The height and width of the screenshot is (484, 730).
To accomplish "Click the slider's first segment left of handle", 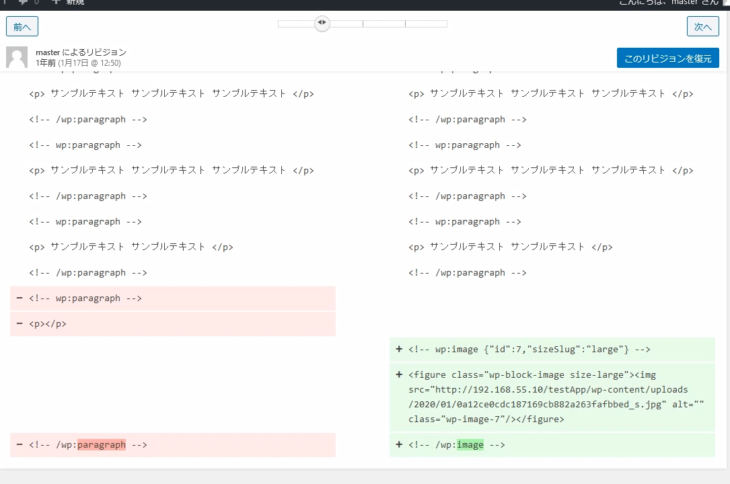I will pos(296,24).
